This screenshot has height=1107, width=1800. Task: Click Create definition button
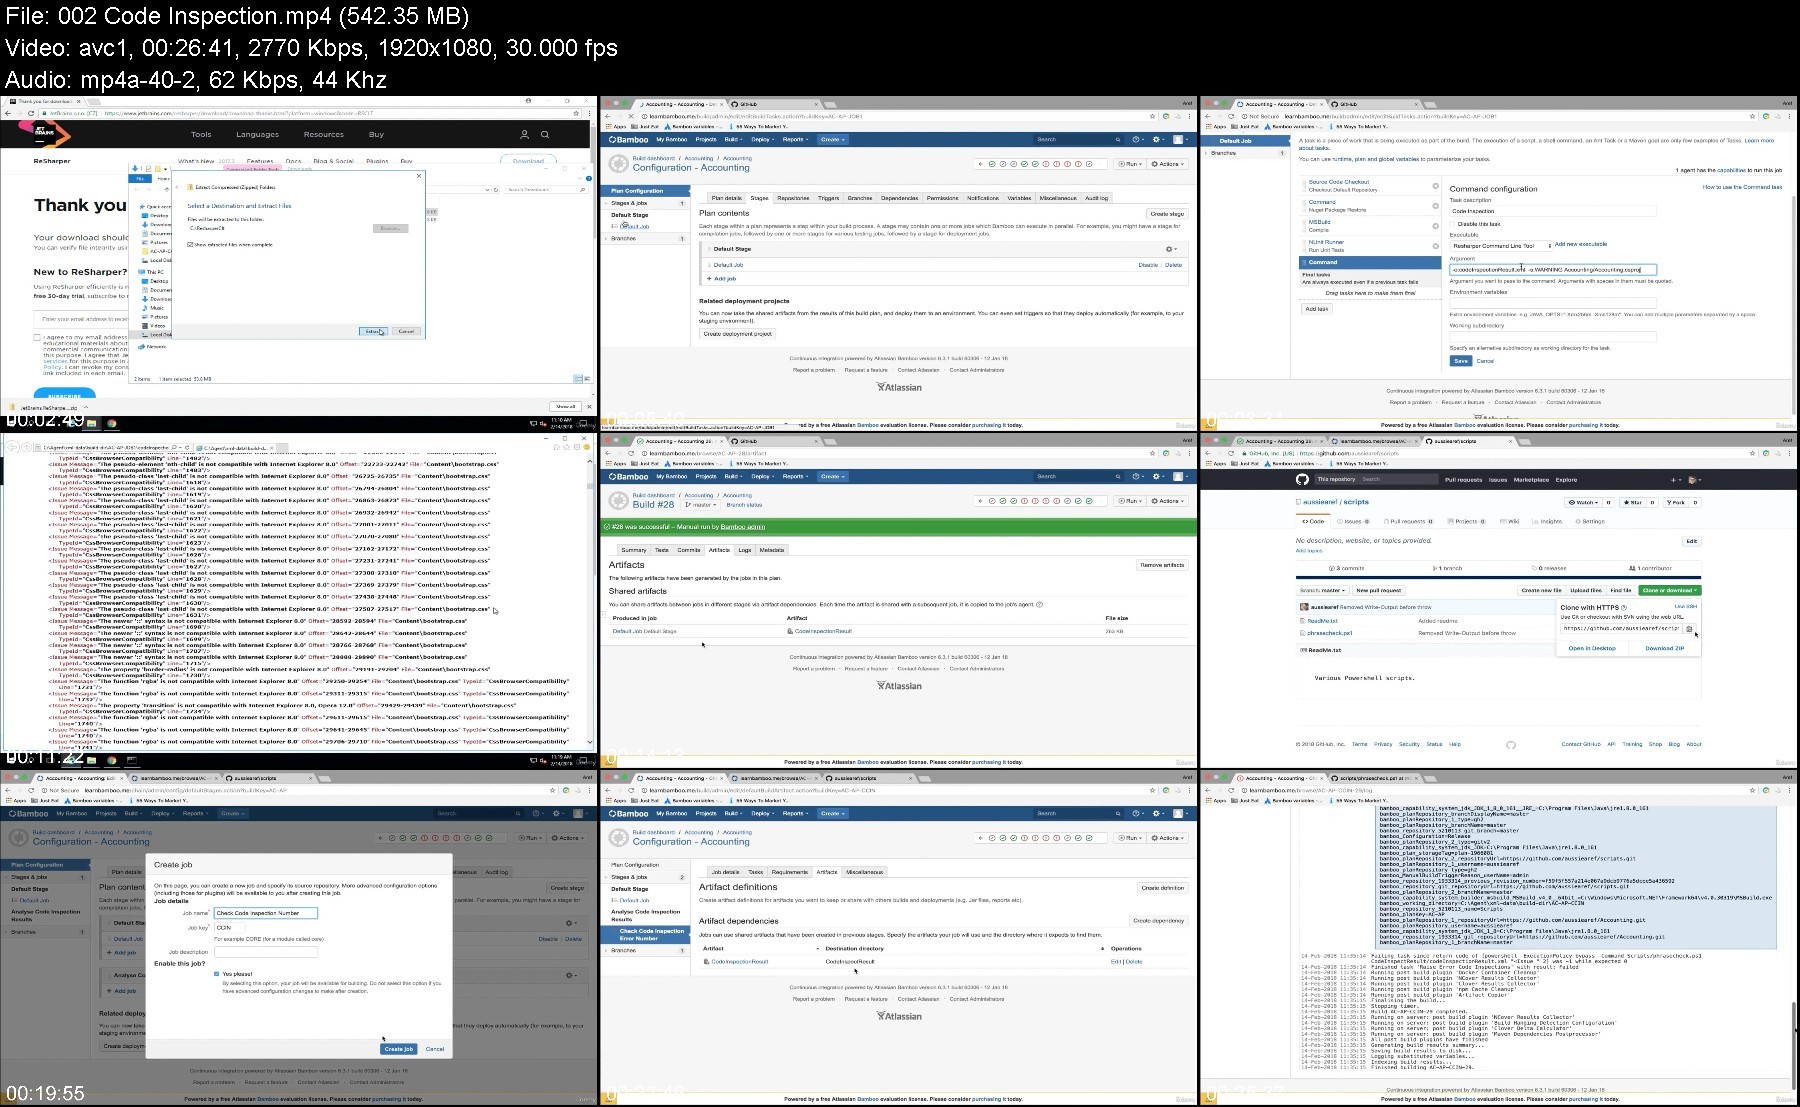point(1163,887)
